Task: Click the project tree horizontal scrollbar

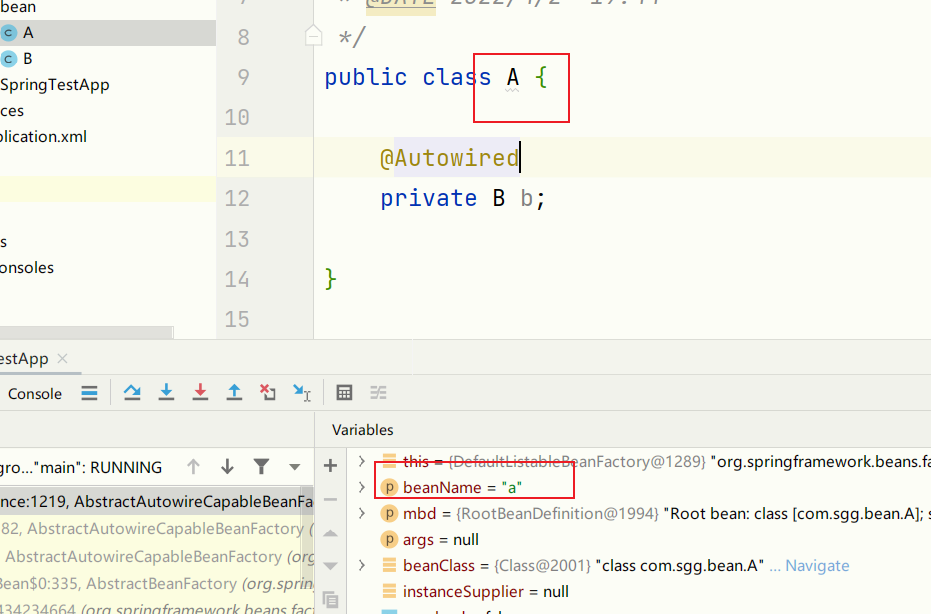Action: point(86,332)
